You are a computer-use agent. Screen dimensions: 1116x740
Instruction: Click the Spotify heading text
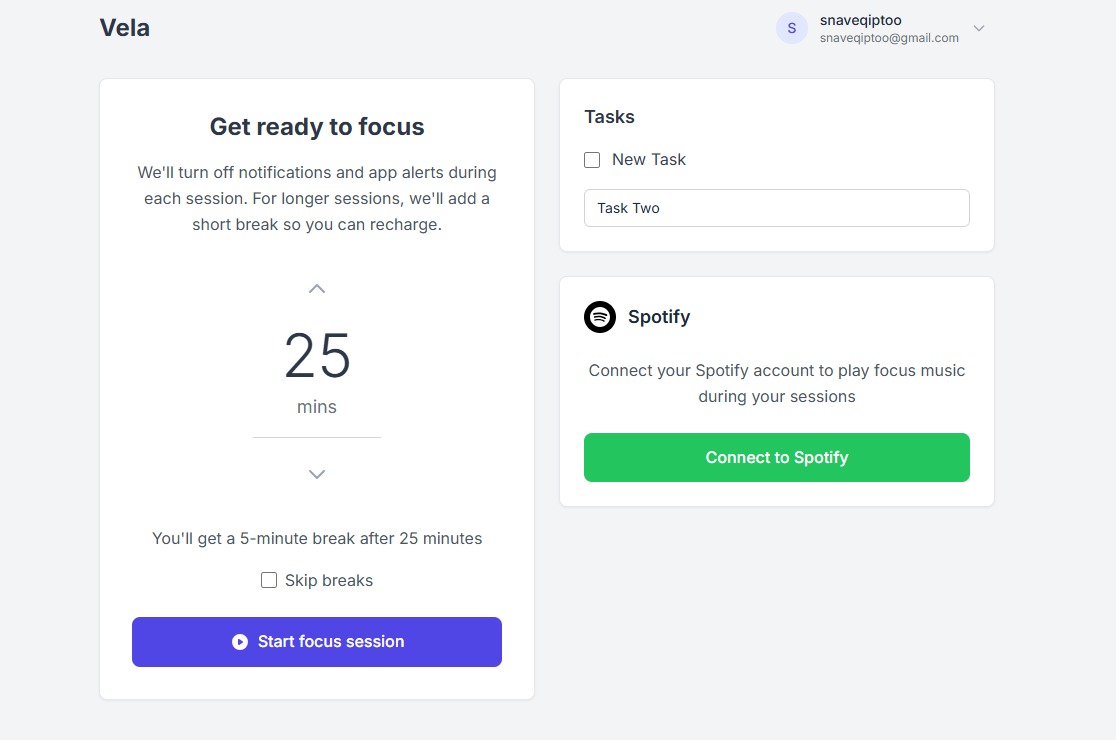pos(659,317)
